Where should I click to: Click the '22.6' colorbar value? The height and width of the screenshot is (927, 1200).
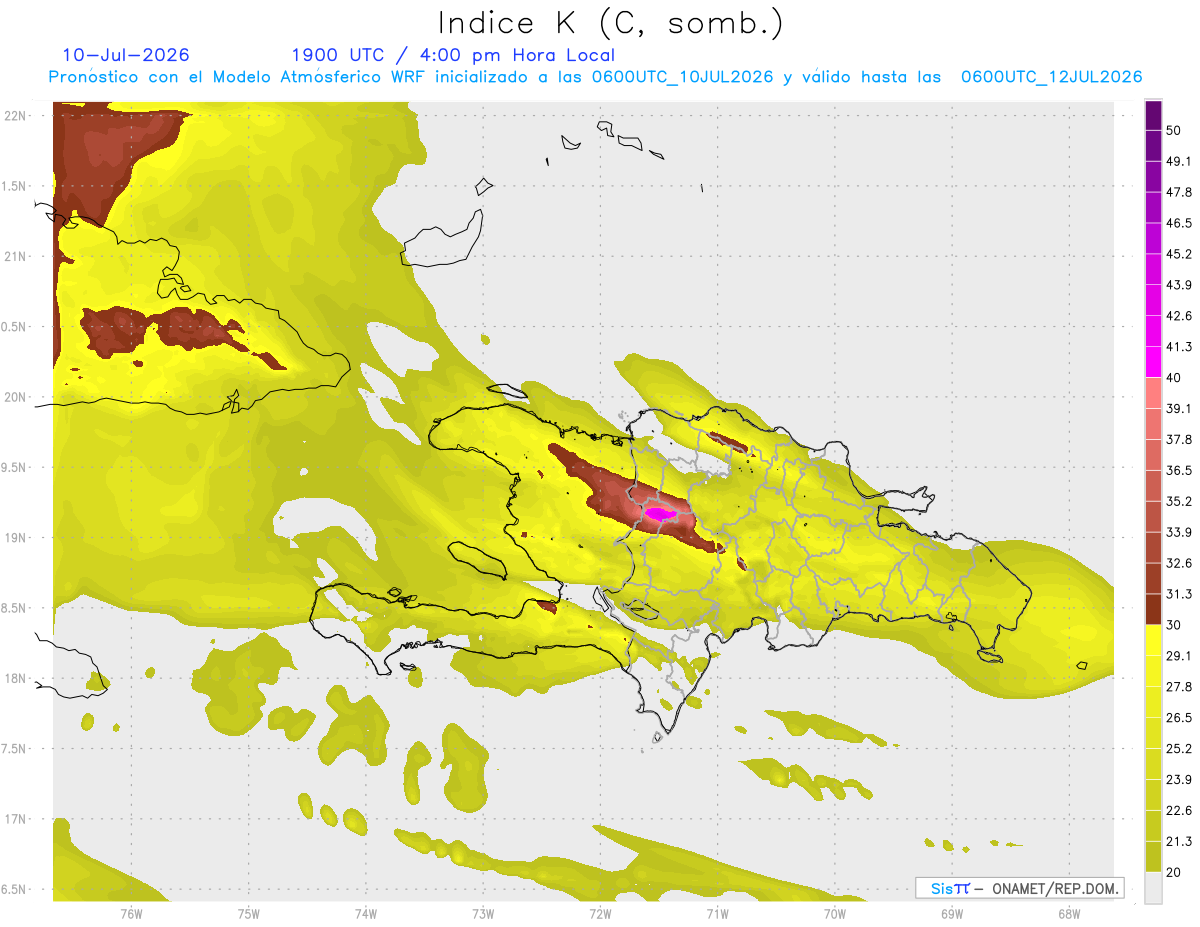tap(1179, 810)
